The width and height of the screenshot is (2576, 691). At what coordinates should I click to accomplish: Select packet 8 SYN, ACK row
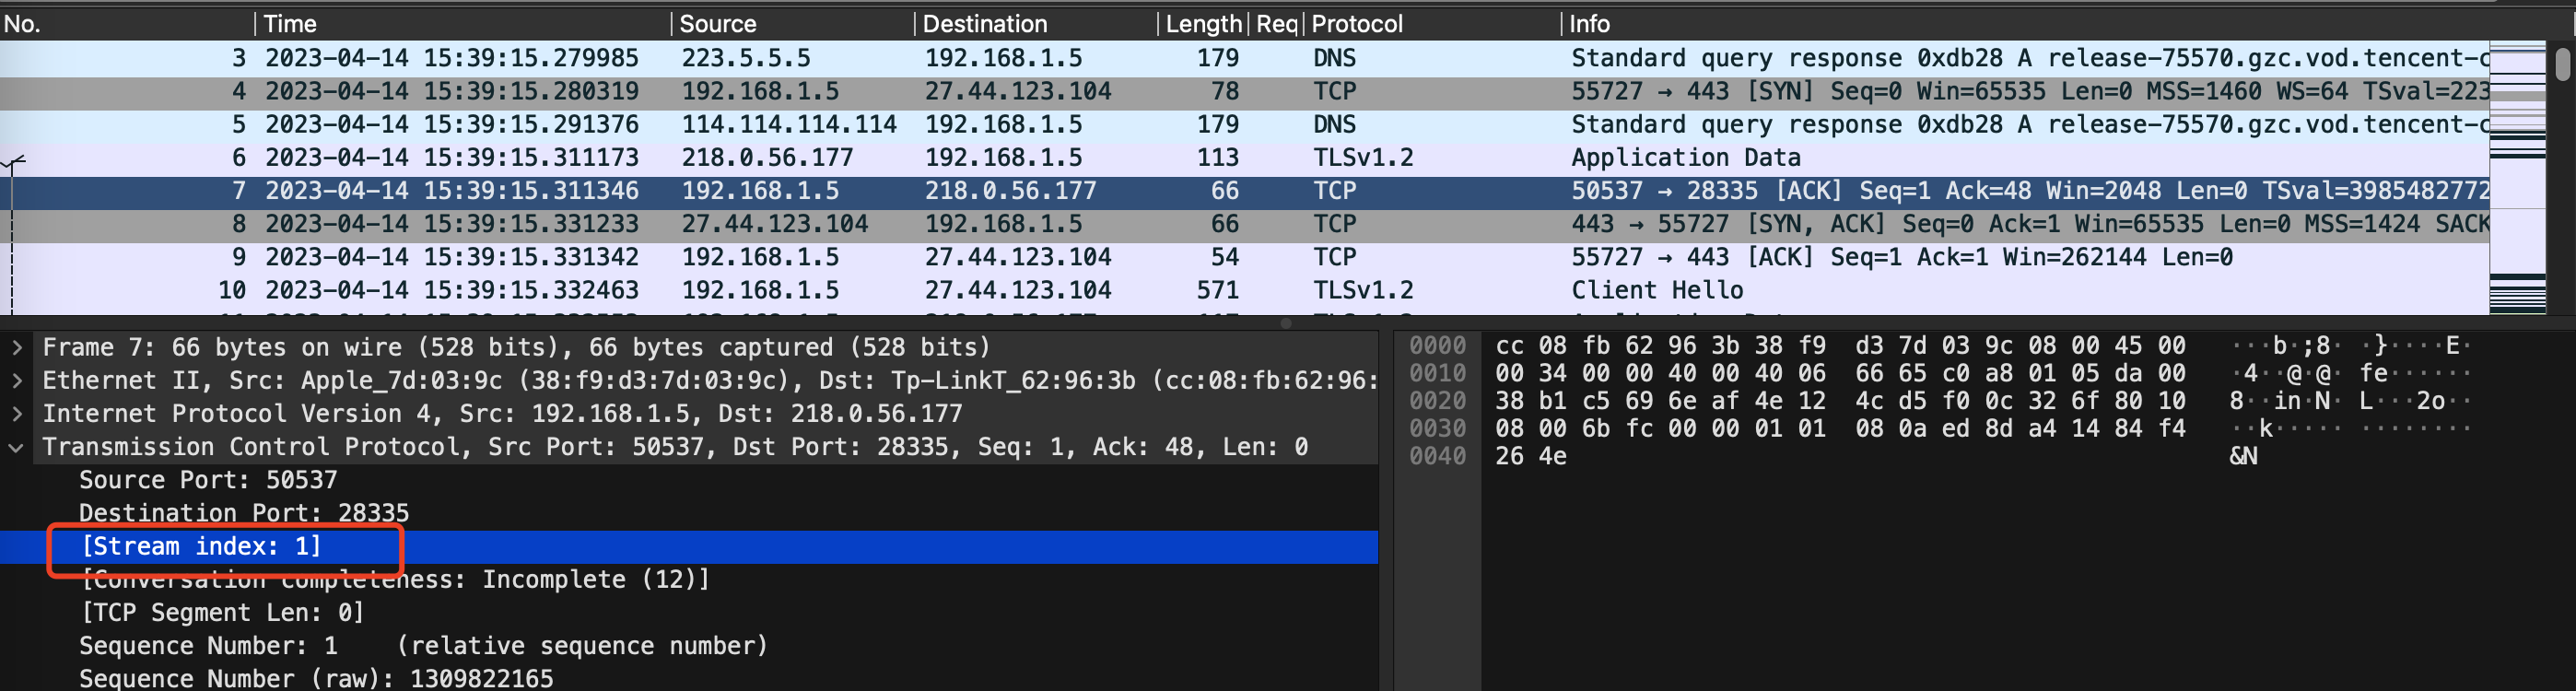[x=1244, y=223]
